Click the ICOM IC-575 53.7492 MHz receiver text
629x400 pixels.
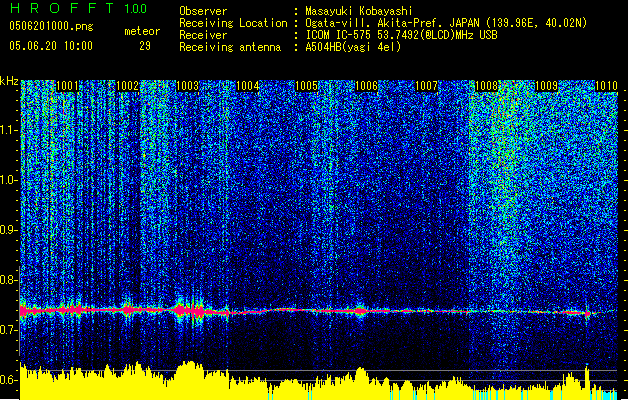[401, 35]
